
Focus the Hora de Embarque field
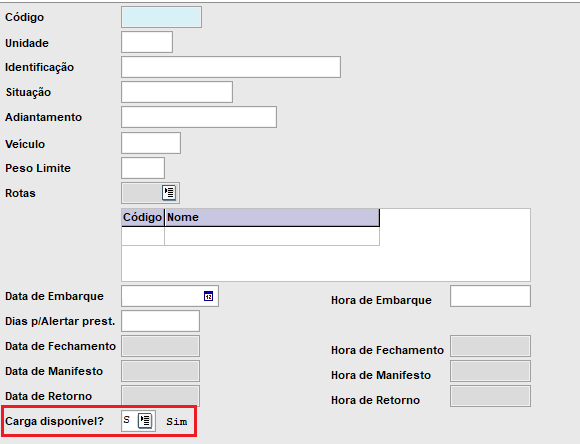(x=490, y=296)
